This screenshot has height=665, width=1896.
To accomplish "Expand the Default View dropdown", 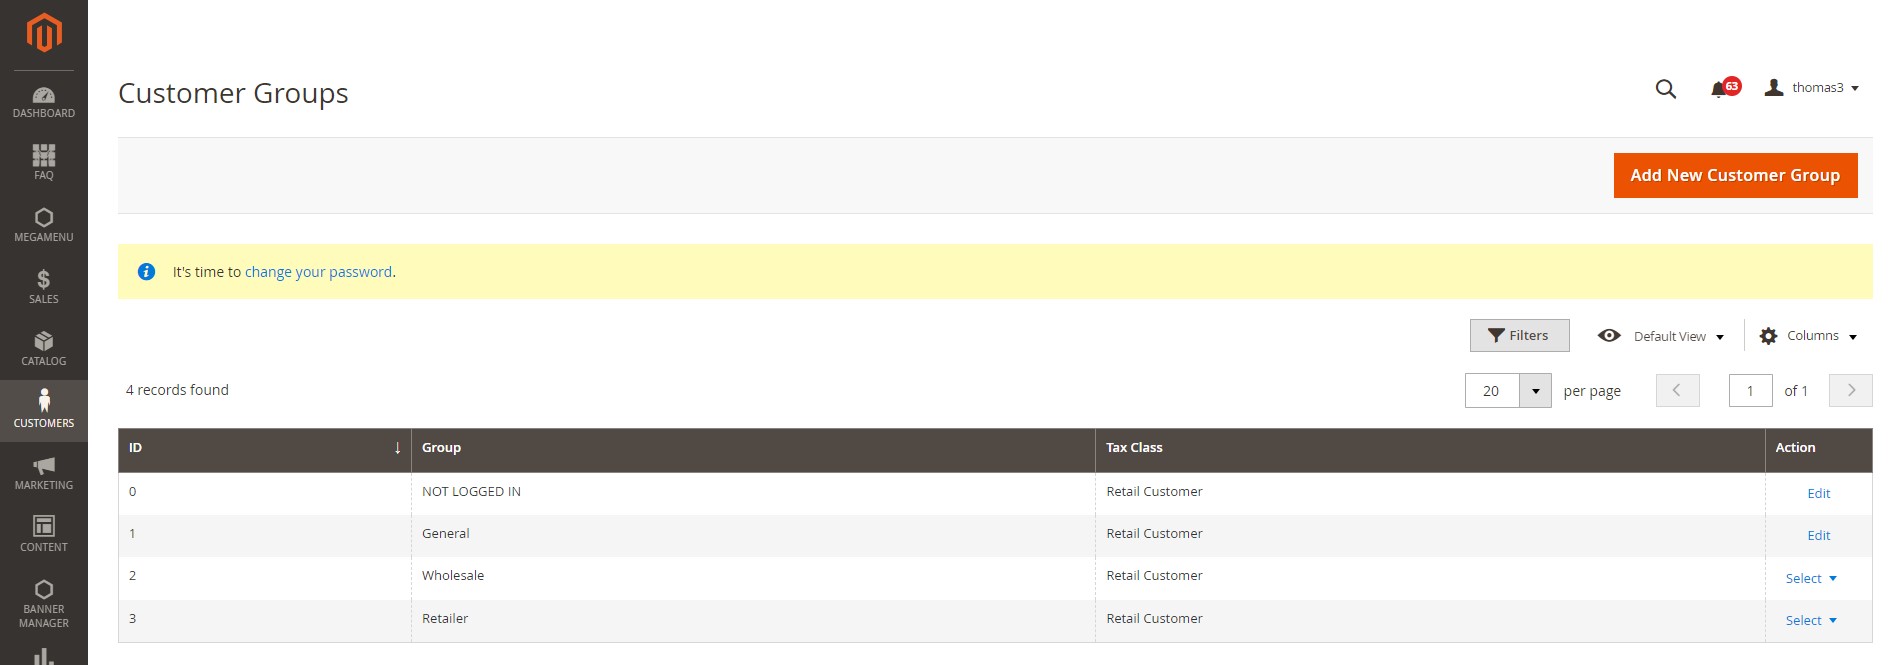I will click(x=1662, y=336).
